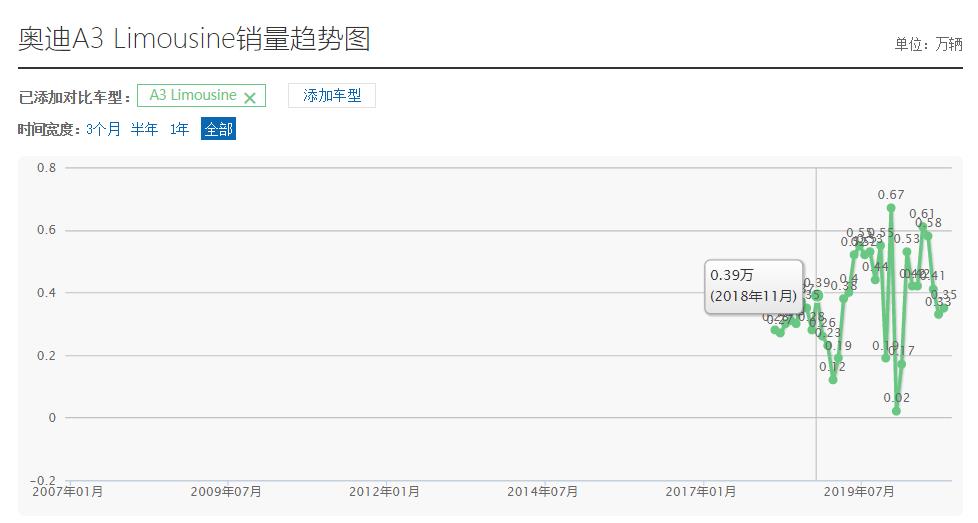Image resolution: width=978 pixels, height=523 pixels.
Task: Select the 半年 time range
Action: pos(144,129)
